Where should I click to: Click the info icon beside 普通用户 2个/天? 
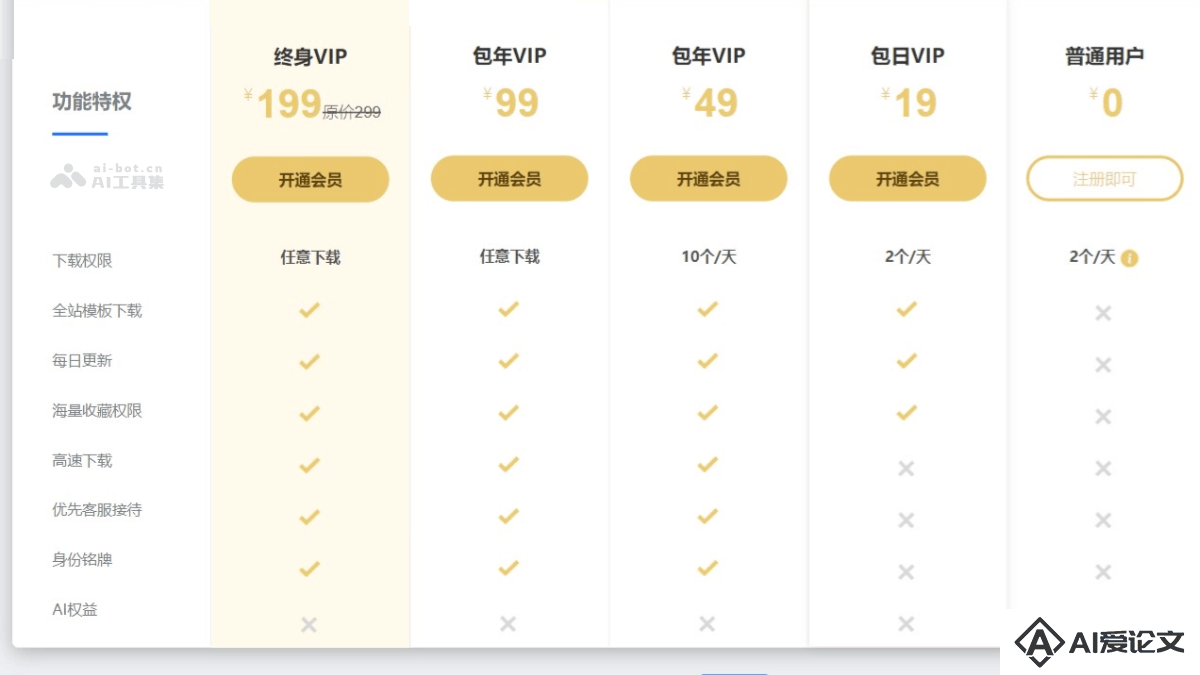(1130, 258)
